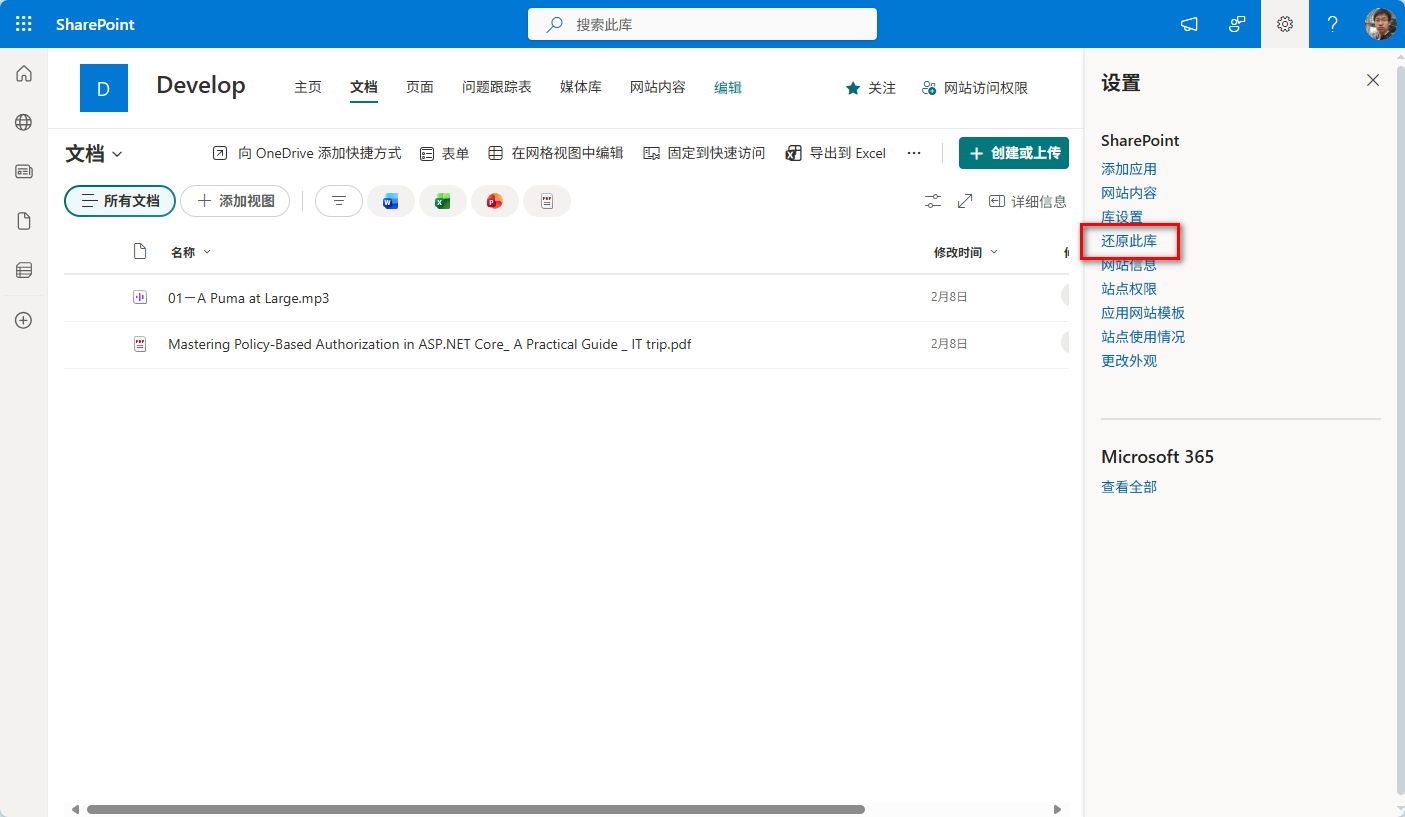Click 编辑 in site navigation
Viewport: 1405px width, 817px height.
coord(728,87)
